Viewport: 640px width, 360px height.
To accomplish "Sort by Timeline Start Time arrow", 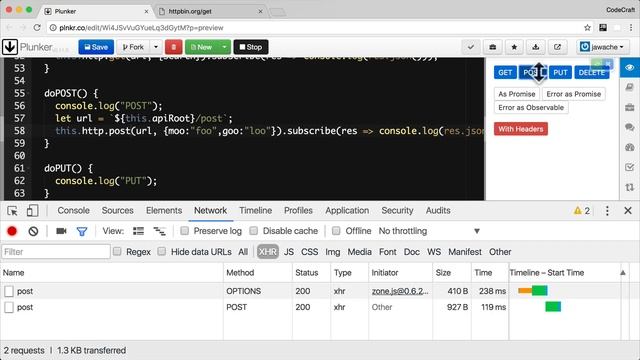I will click(x=623, y=273).
